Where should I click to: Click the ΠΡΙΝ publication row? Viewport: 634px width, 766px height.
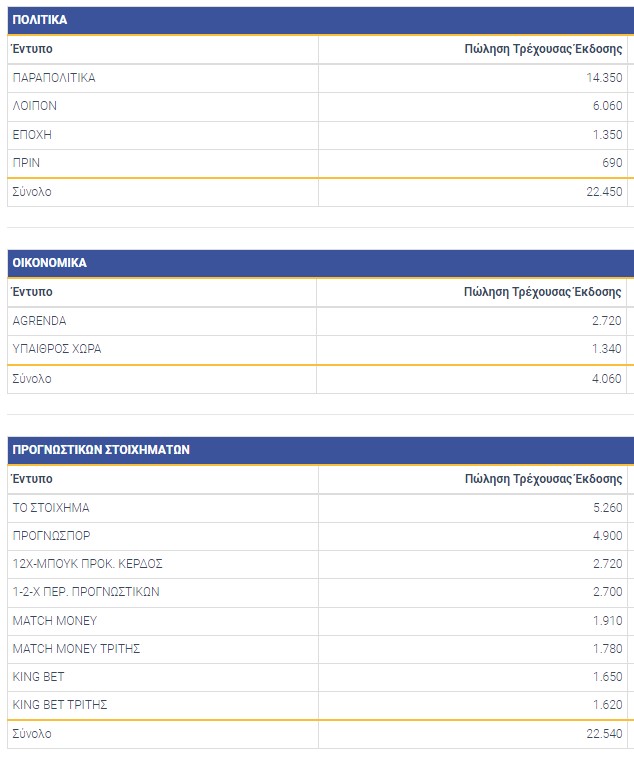(x=27, y=162)
